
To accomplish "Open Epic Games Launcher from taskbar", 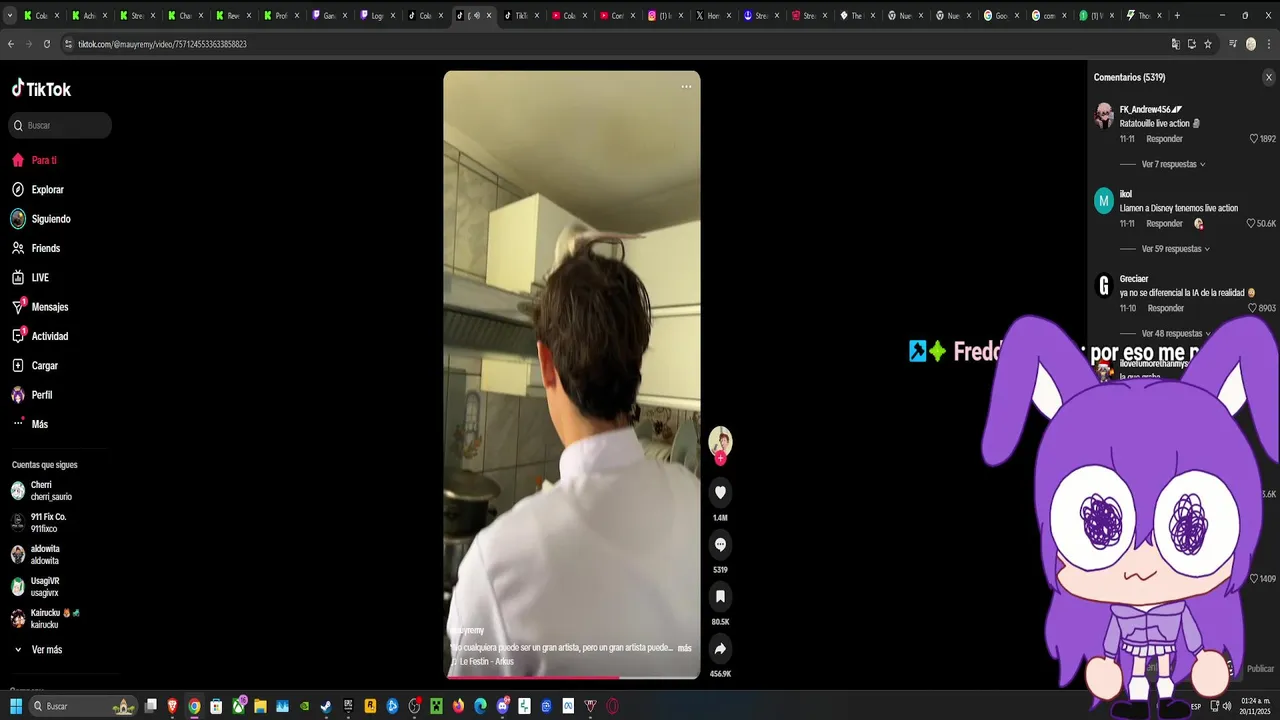I will [x=348, y=706].
